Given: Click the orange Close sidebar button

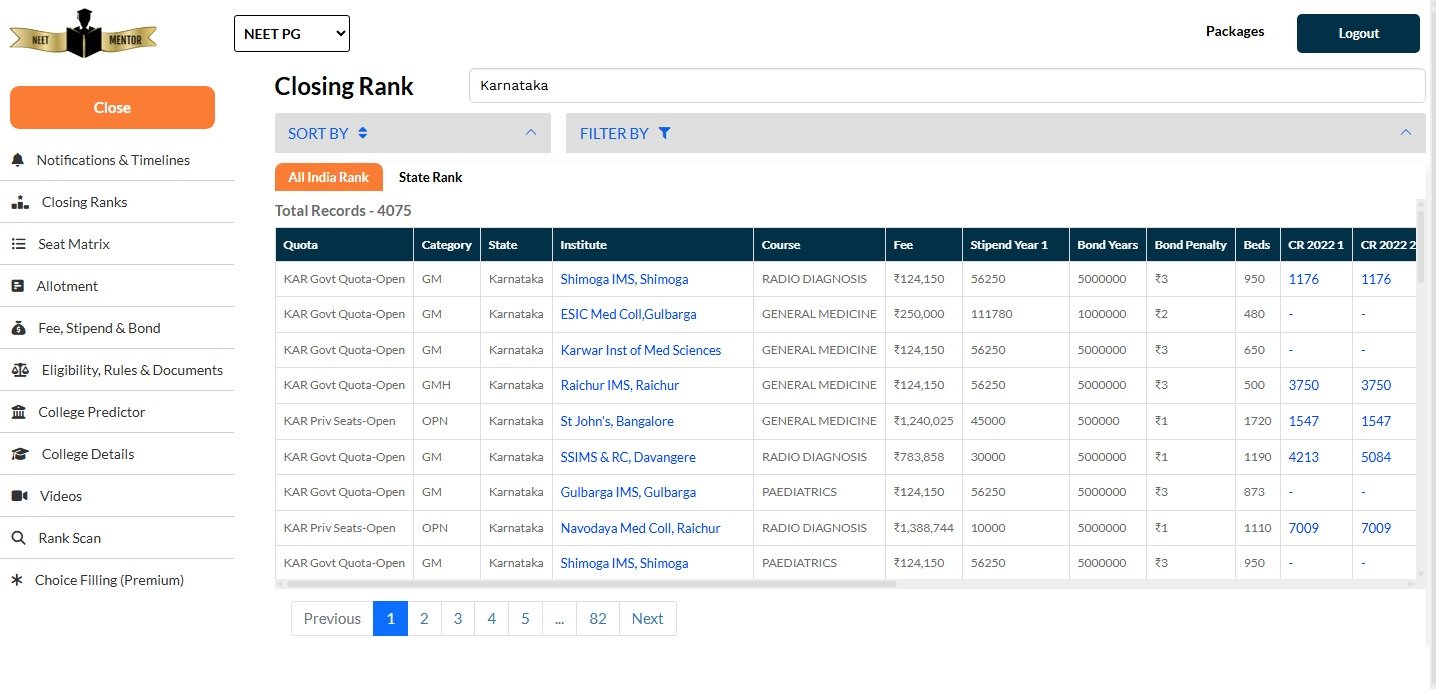Looking at the screenshot, I should coord(112,107).
